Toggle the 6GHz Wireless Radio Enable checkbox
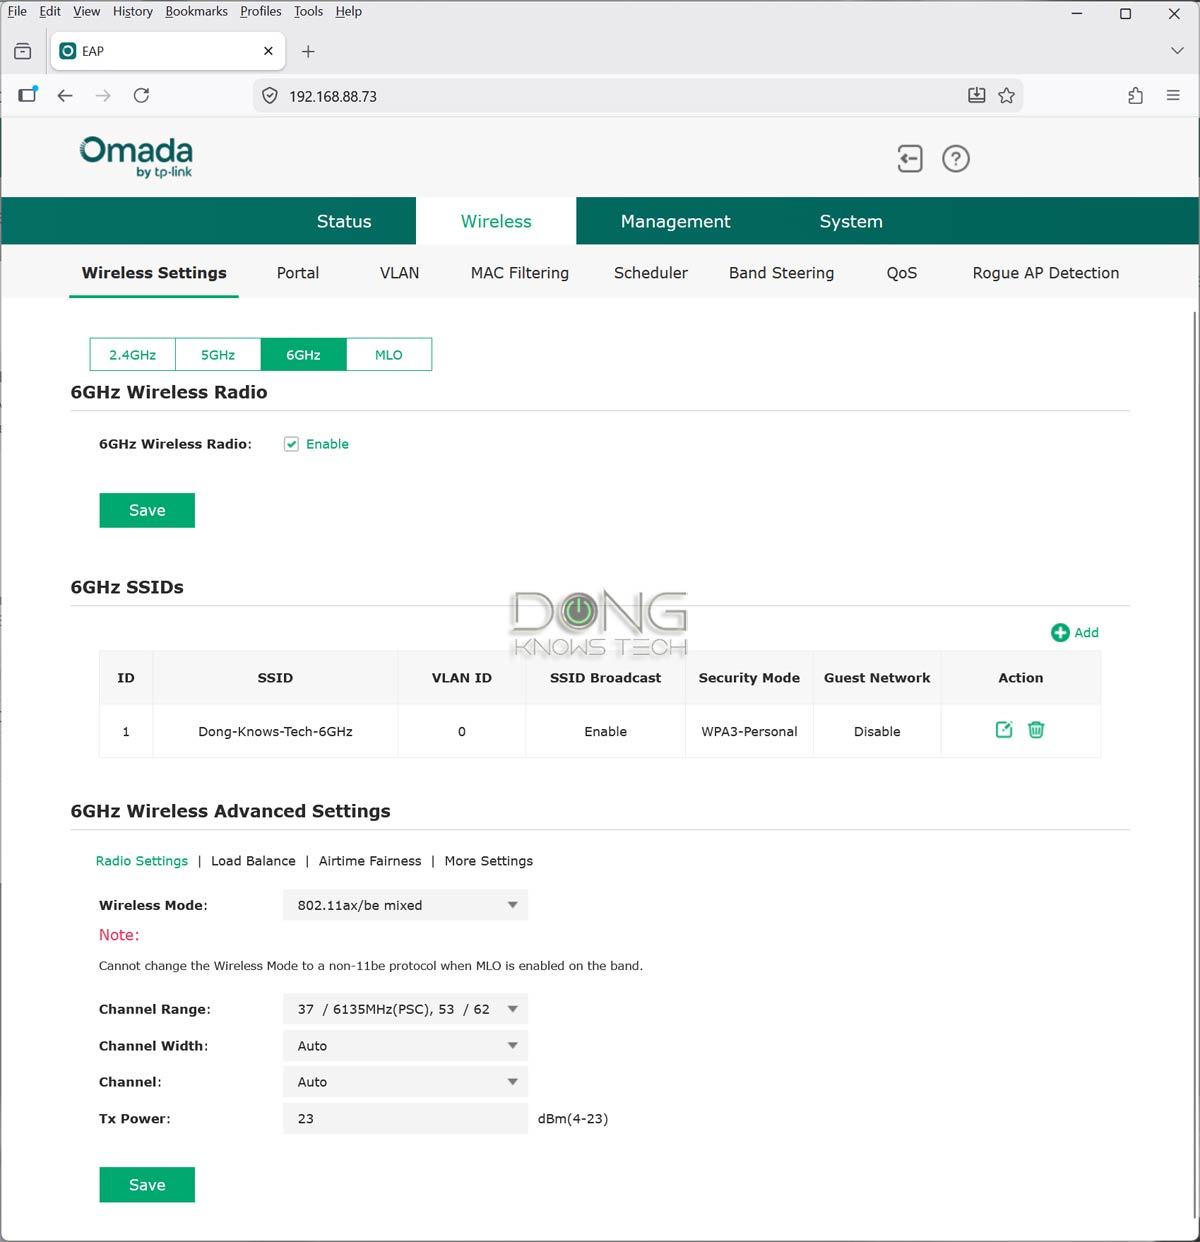Viewport: 1200px width, 1242px height. (x=290, y=444)
